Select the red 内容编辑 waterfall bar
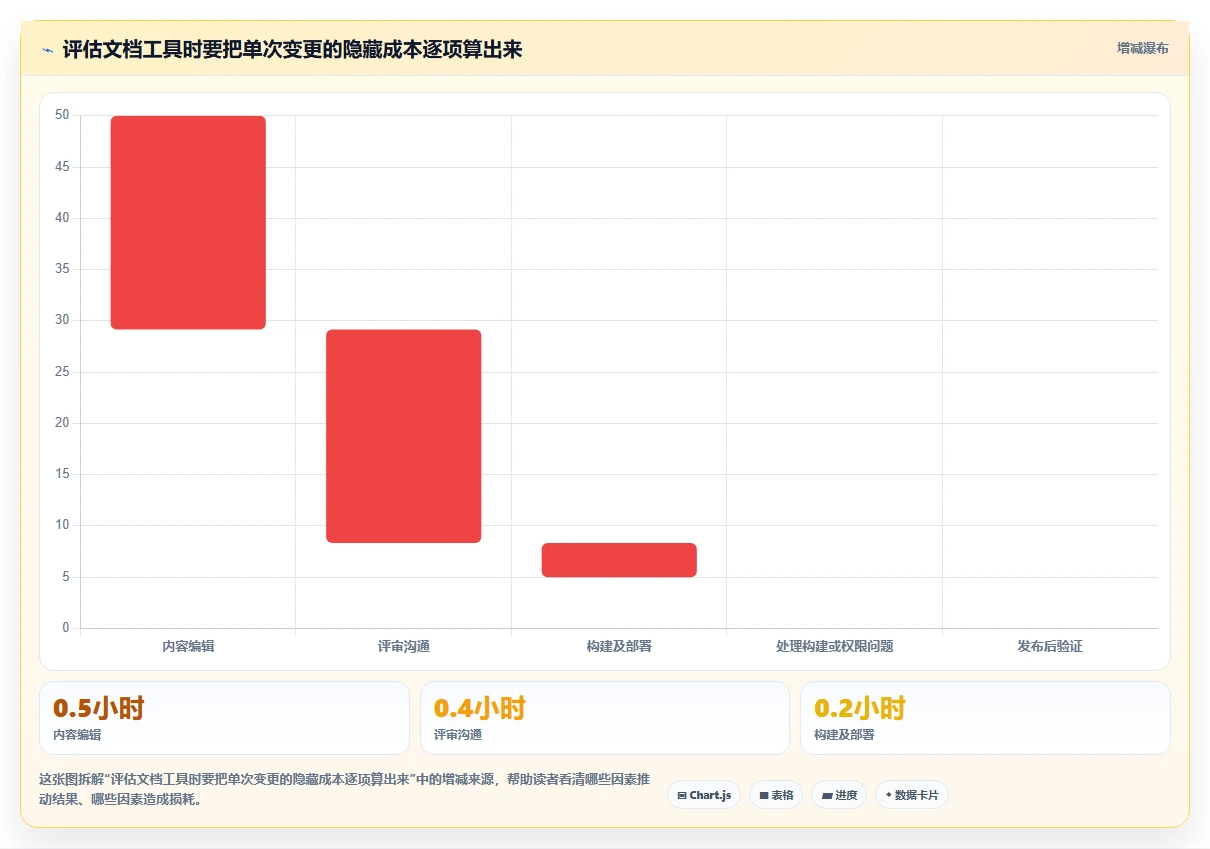Screen dimensions: 1210x849 [188, 222]
